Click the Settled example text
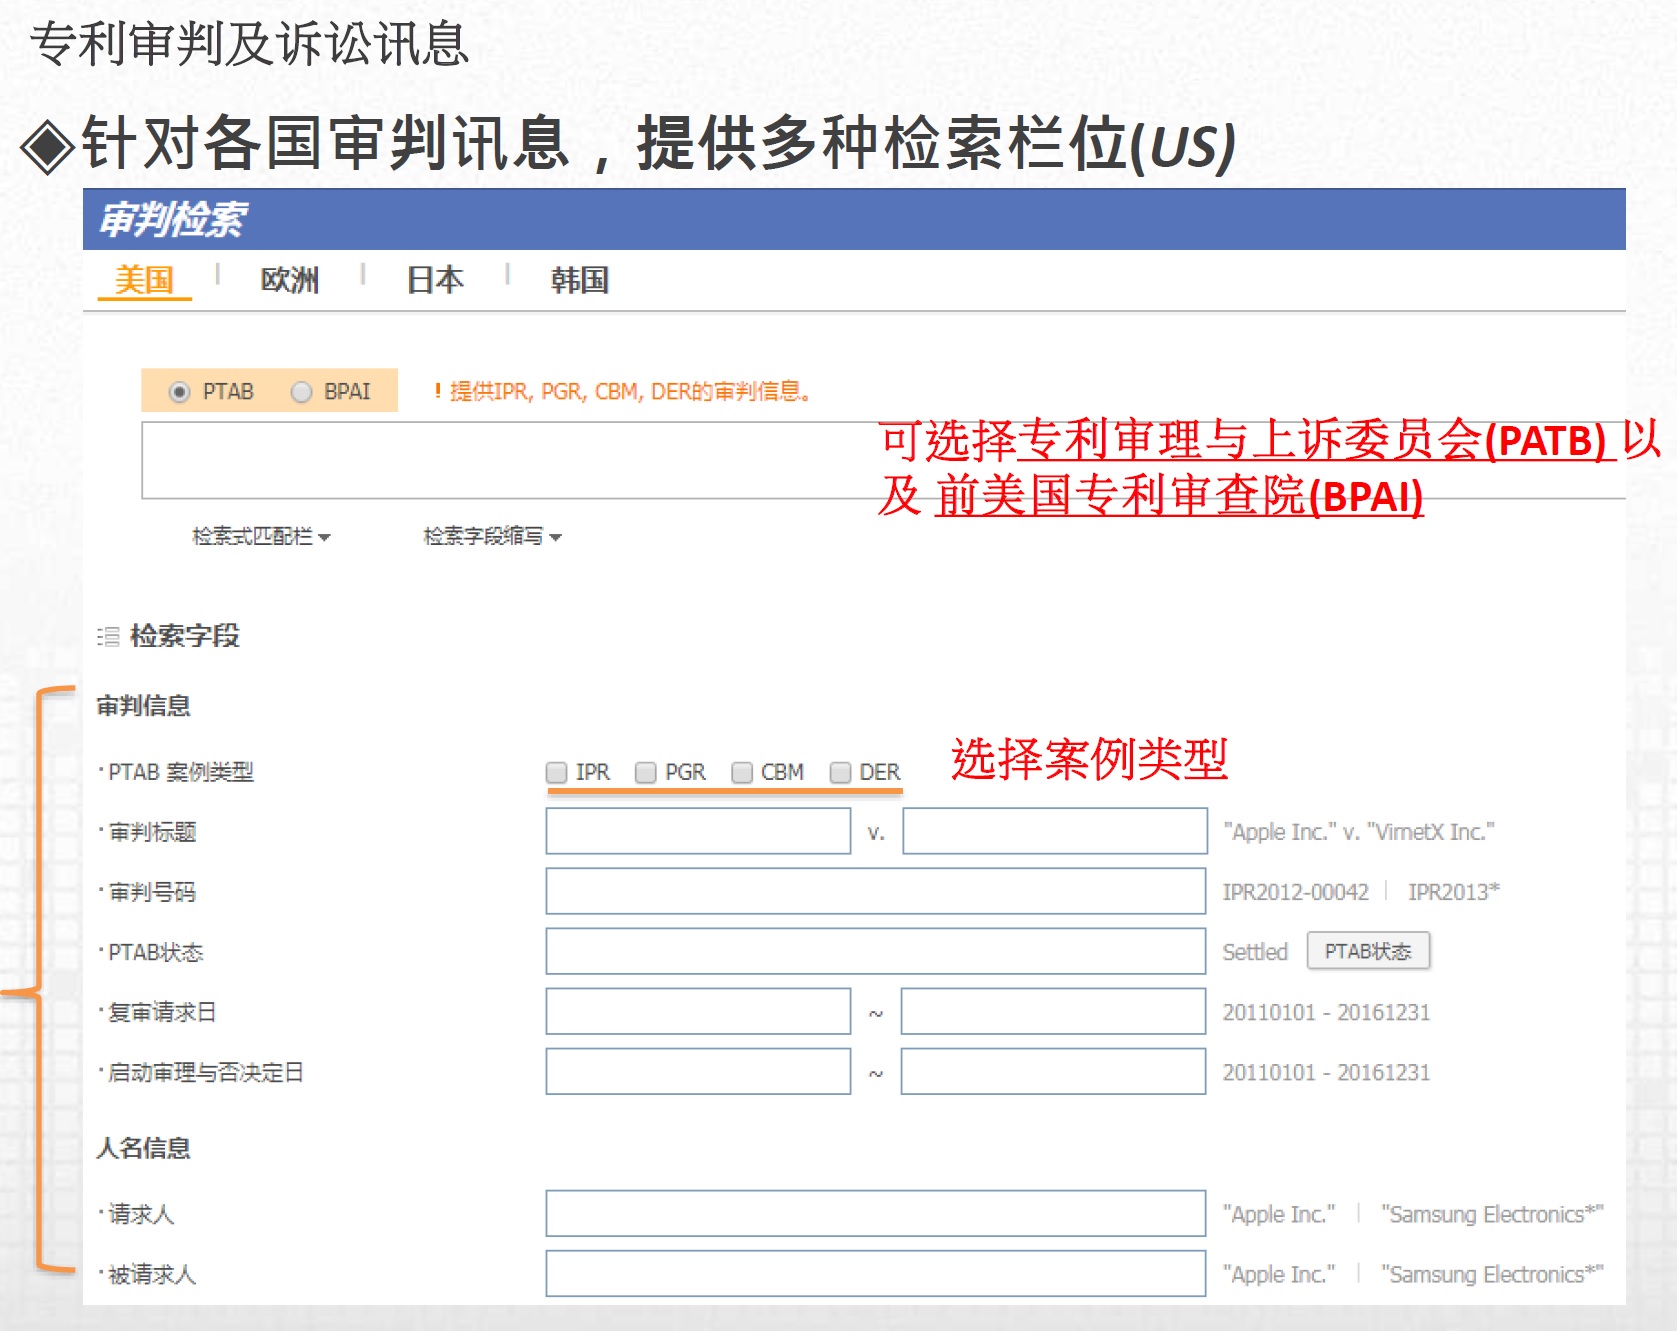 pyautogui.click(x=1255, y=952)
